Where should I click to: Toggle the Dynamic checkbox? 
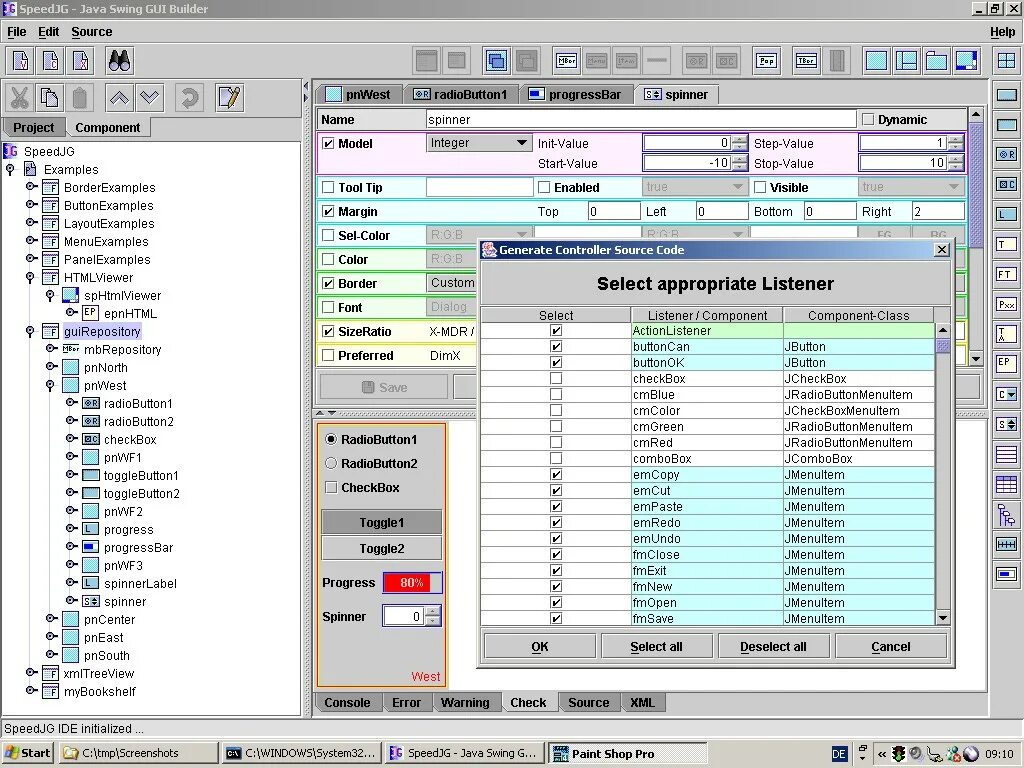[868, 120]
